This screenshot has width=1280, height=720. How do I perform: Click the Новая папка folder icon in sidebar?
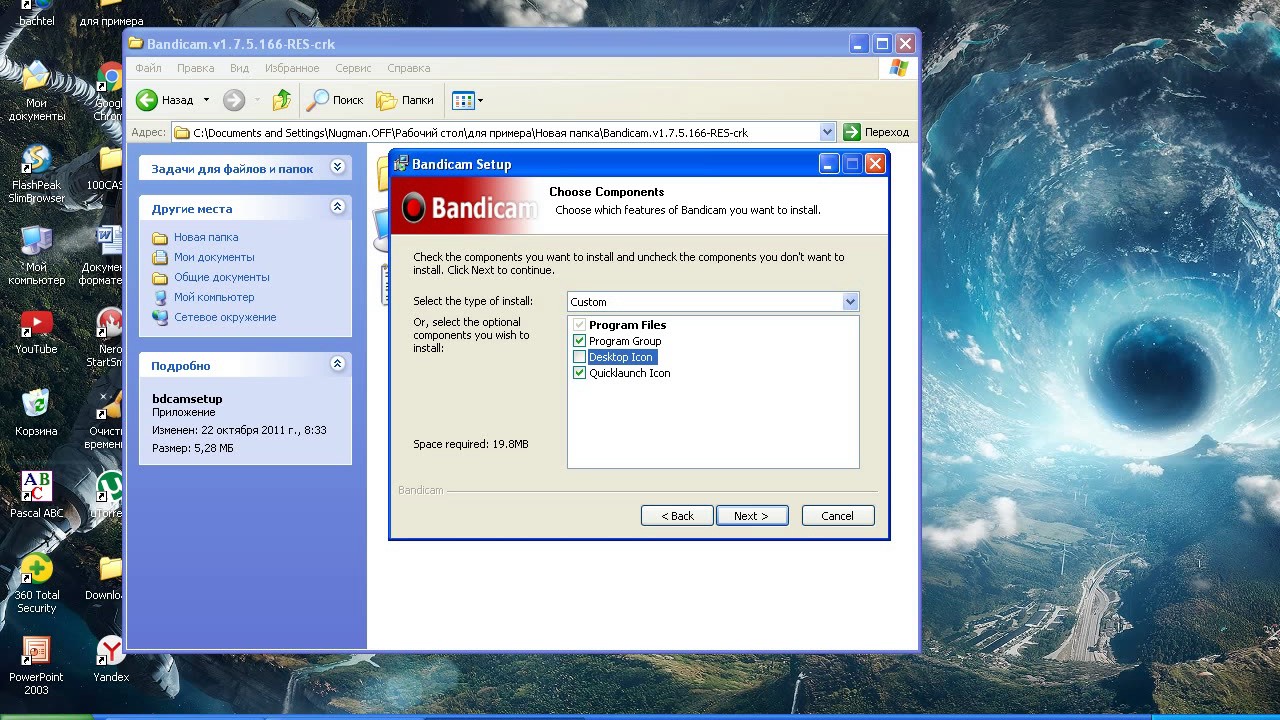coord(160,238)
